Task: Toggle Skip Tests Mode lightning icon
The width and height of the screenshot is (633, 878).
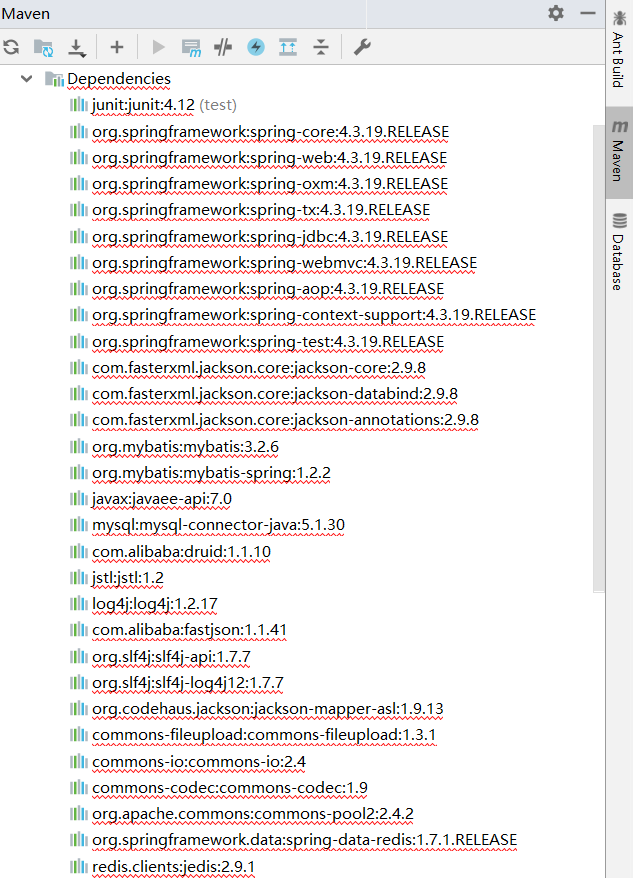Action: [x=256, y=46]
